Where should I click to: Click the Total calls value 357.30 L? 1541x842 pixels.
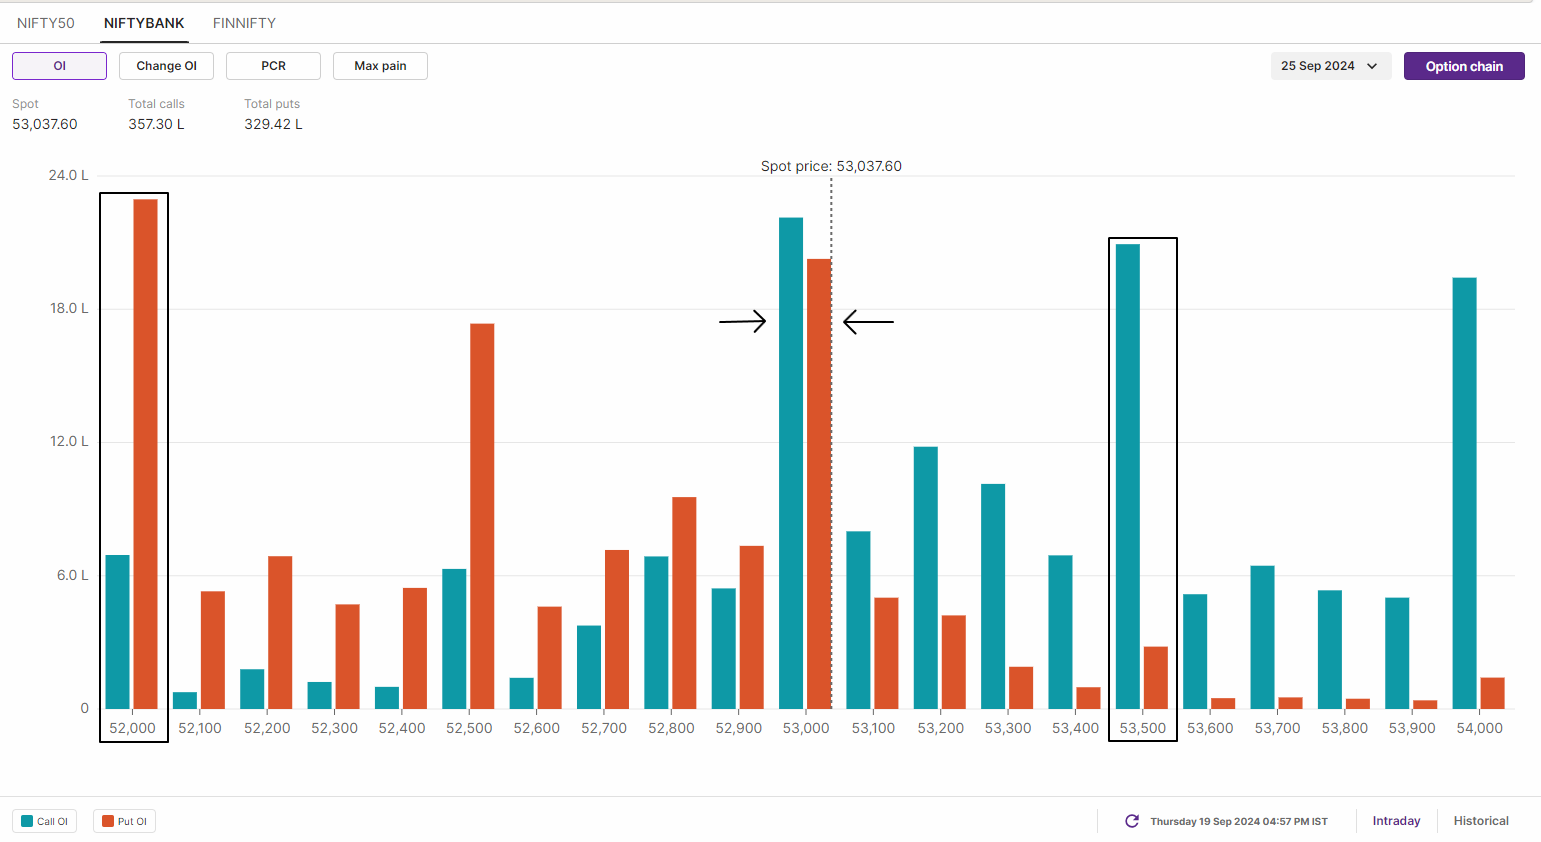click(x=156, y=124)
